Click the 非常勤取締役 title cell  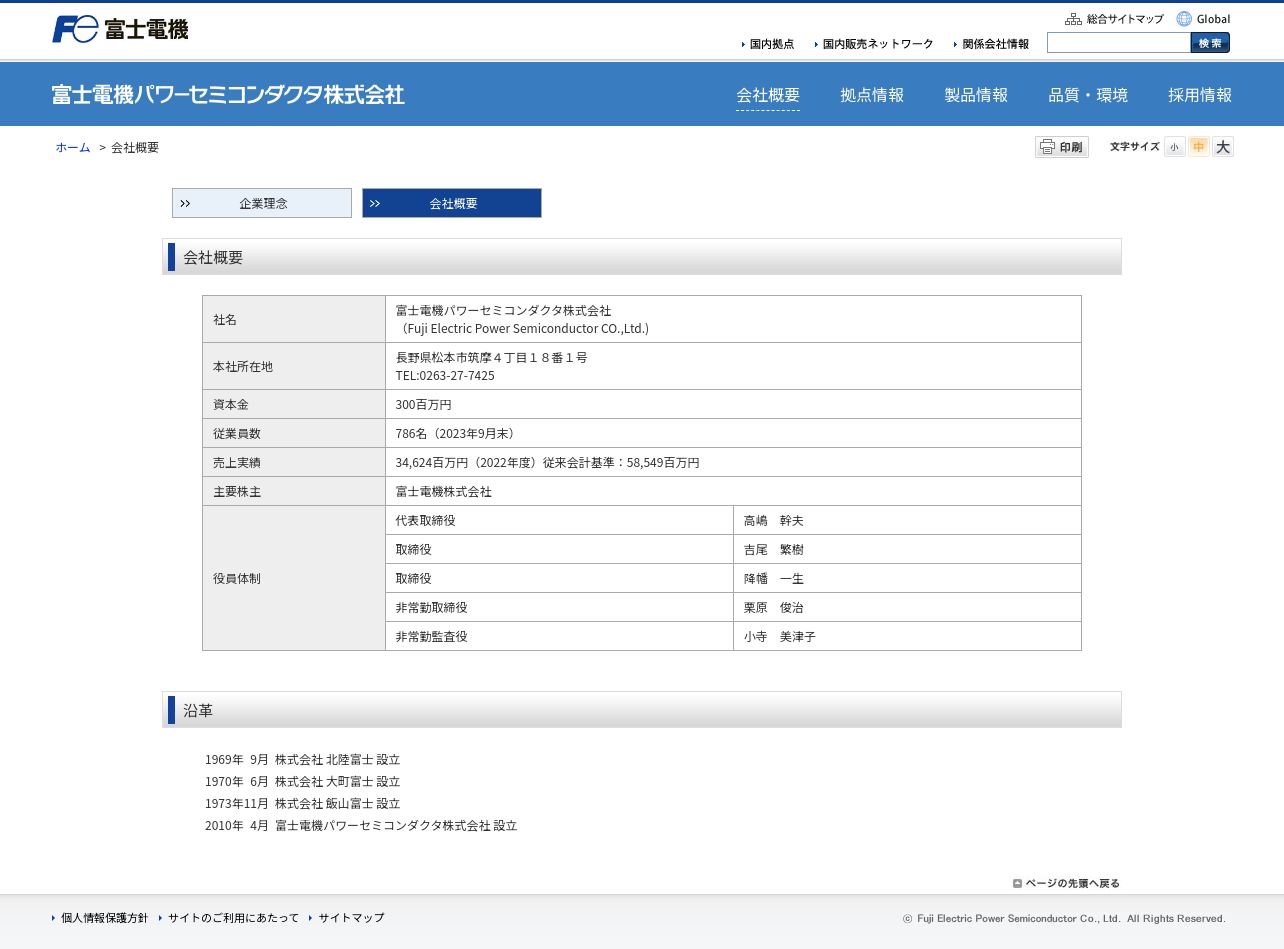[560, 607]
